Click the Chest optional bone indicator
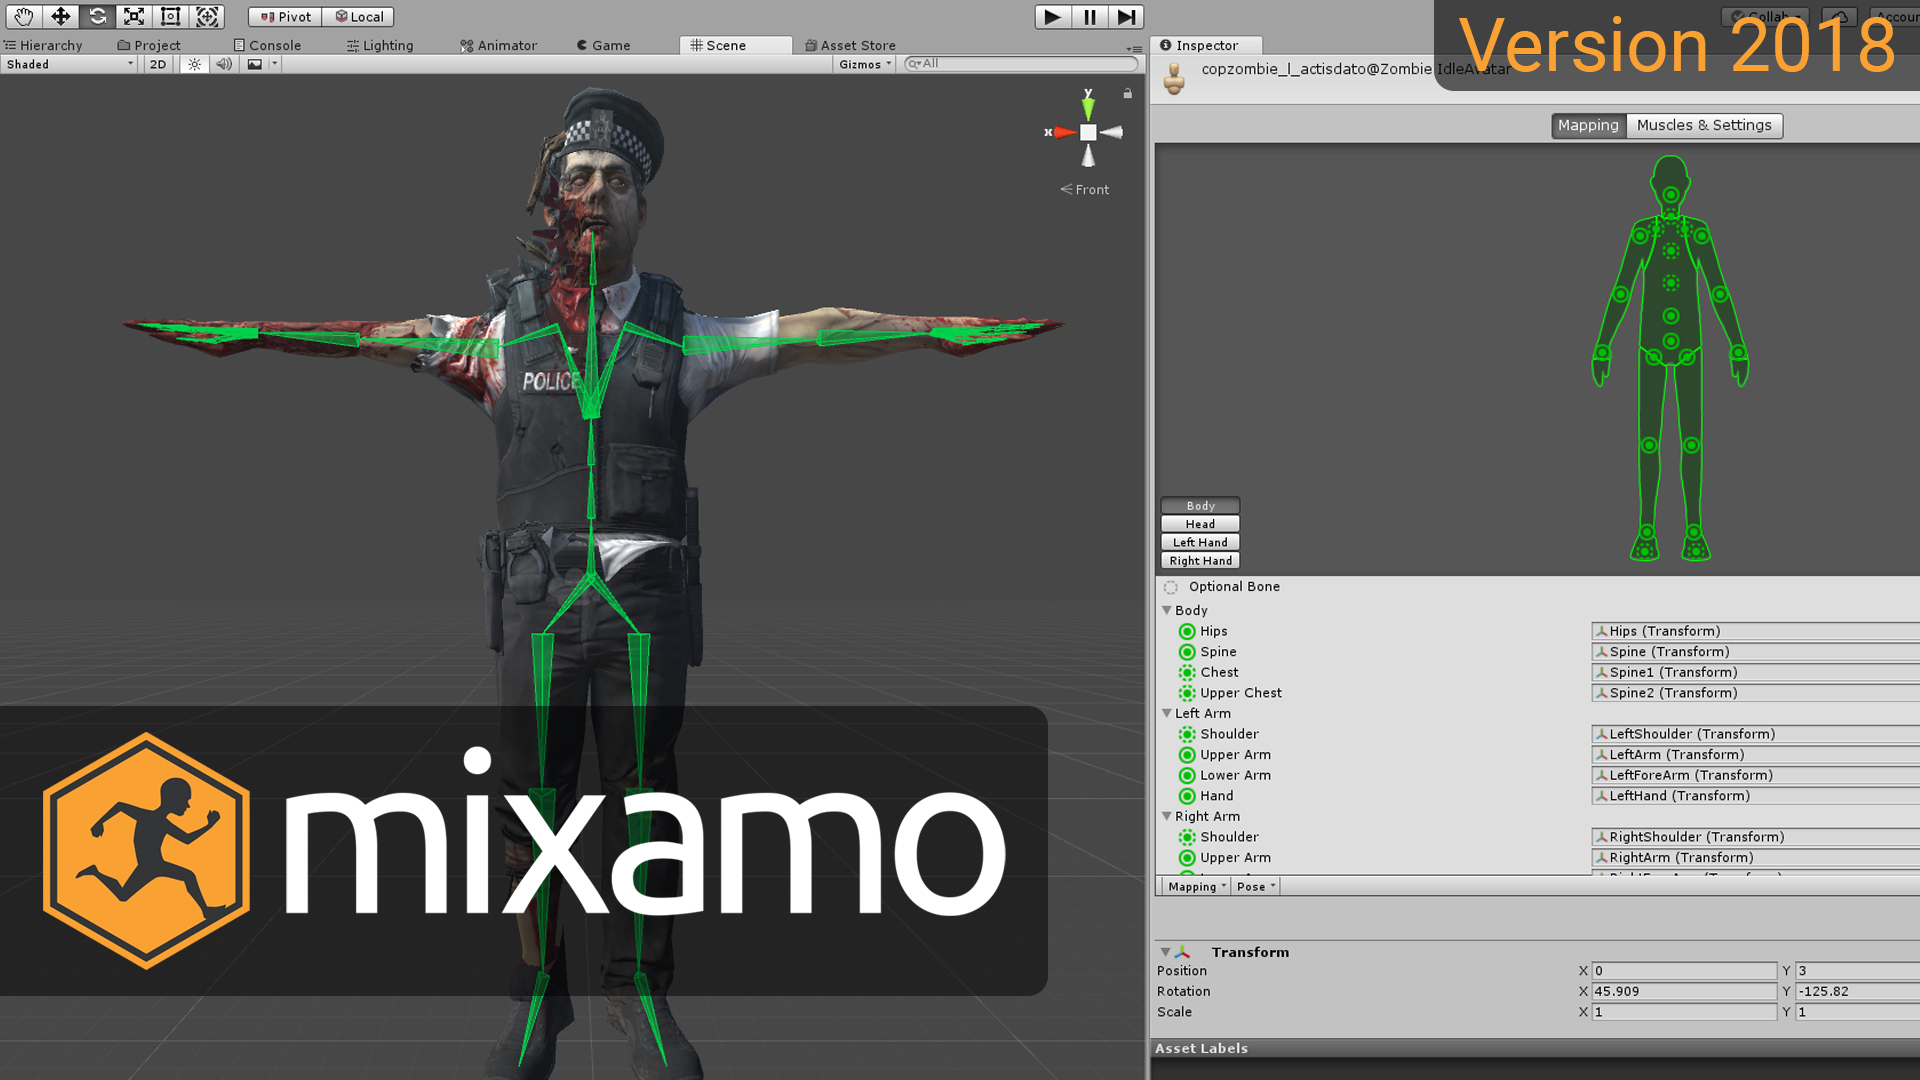1920x1080 pixels. tap(1187, 672)
